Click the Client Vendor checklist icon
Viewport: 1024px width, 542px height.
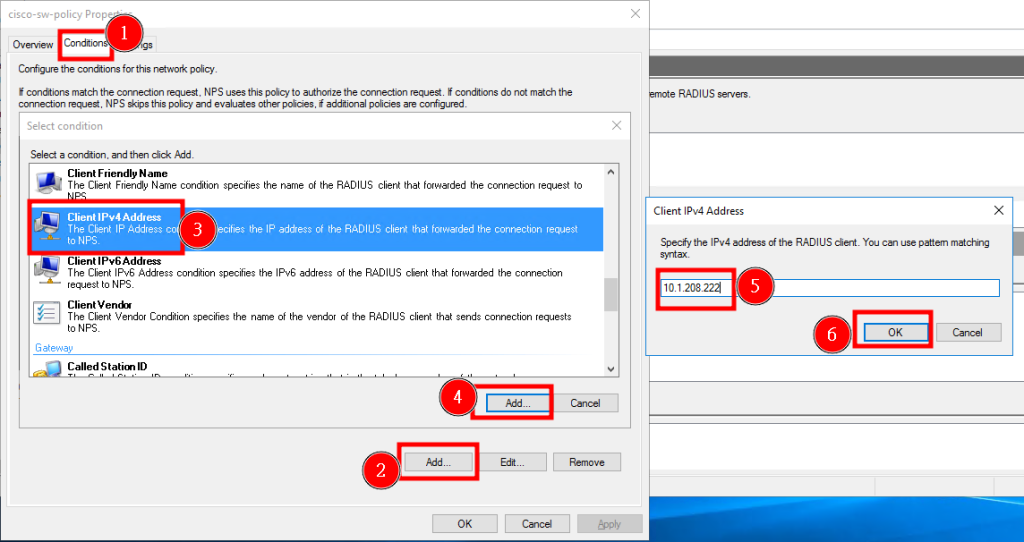click(x=47, y=313)
